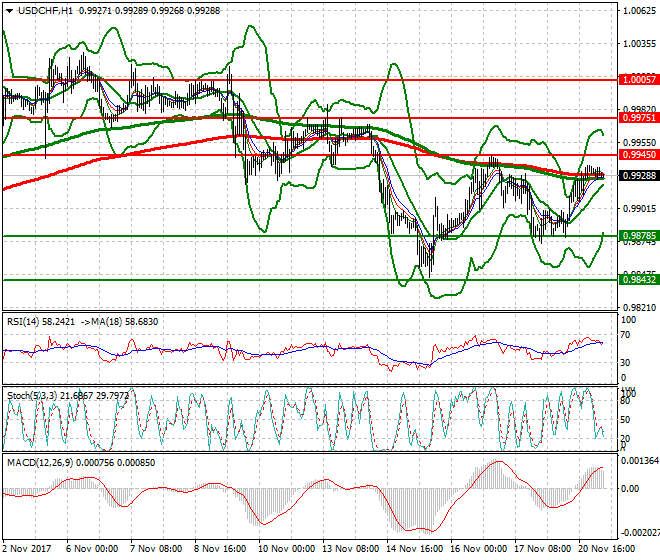Click the 100 level on RSI scale
Image resolution: width=660 pixels, height=560 pixels.
click(630, 319)
